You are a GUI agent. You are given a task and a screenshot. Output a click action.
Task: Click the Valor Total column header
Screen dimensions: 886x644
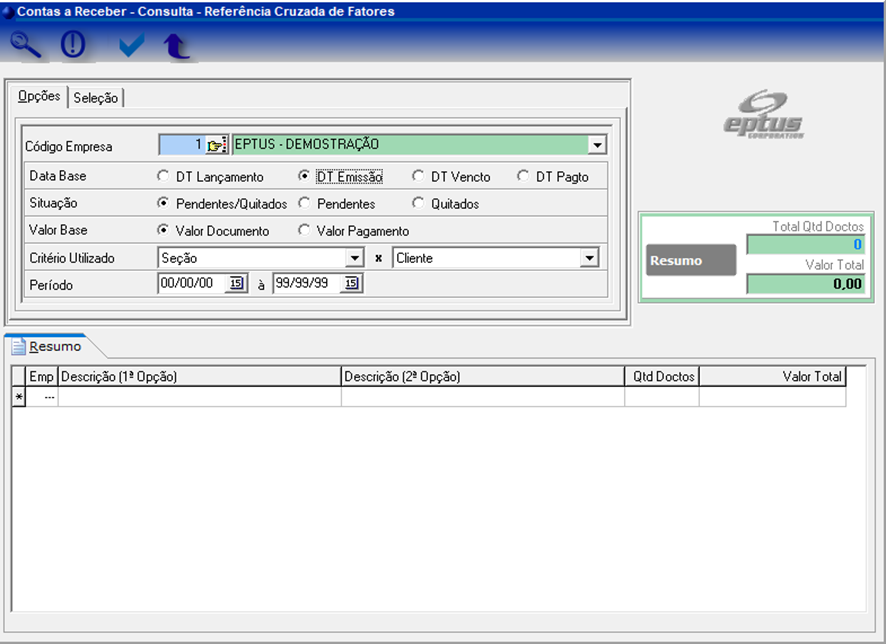(772, 377)
